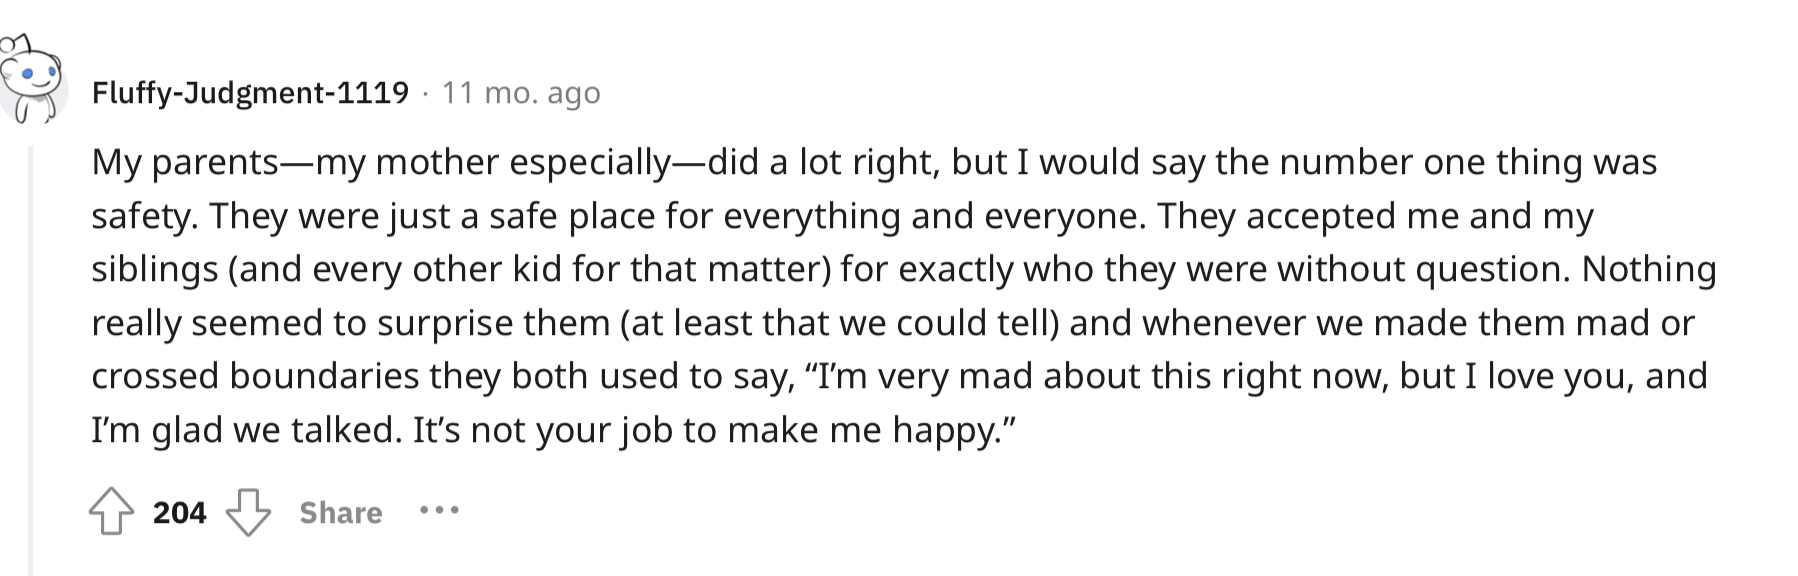Open the three-dot more options menu
Image resolution: width=1798 pixels, height=576 pixels.
[x=439, y=511]
